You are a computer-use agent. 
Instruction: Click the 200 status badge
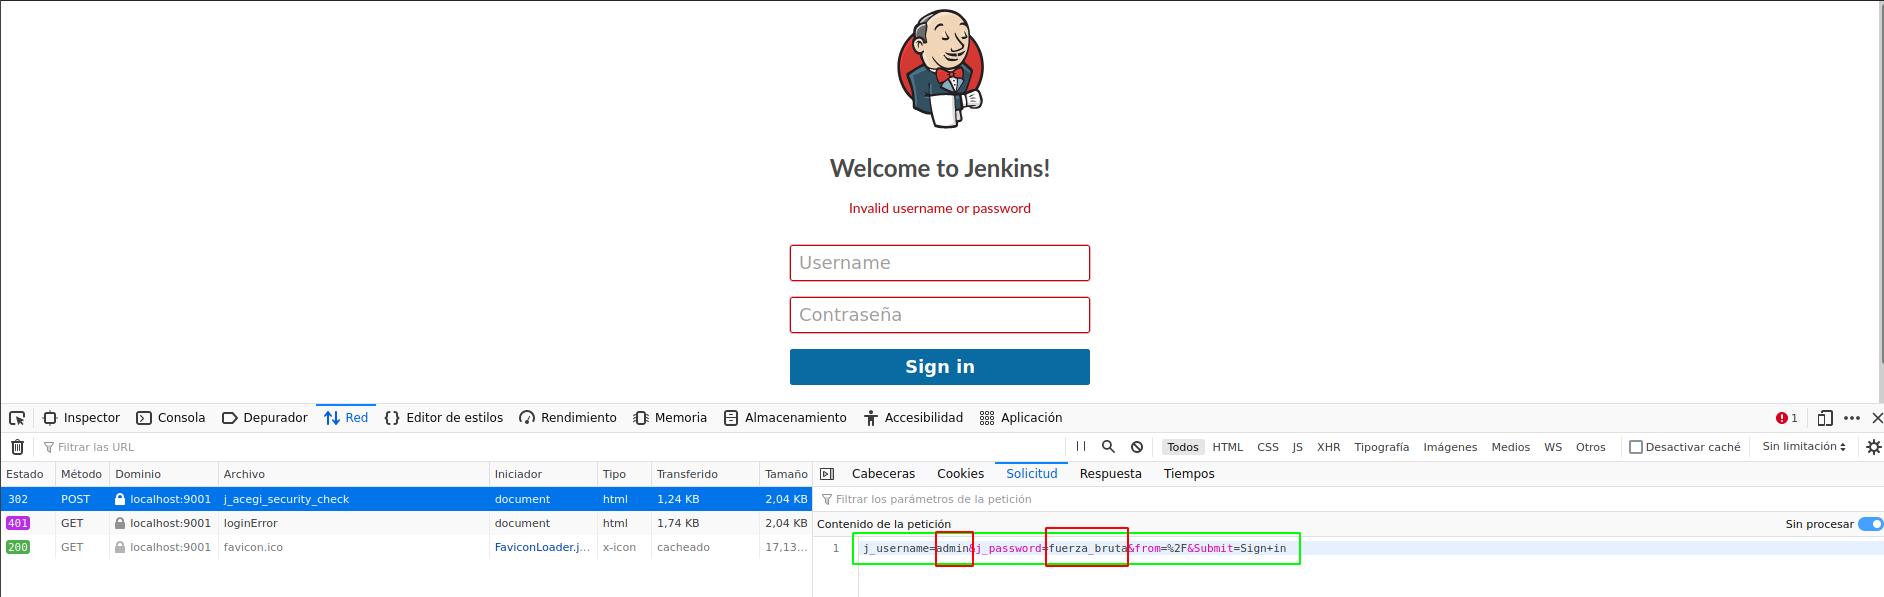(18, 547)
